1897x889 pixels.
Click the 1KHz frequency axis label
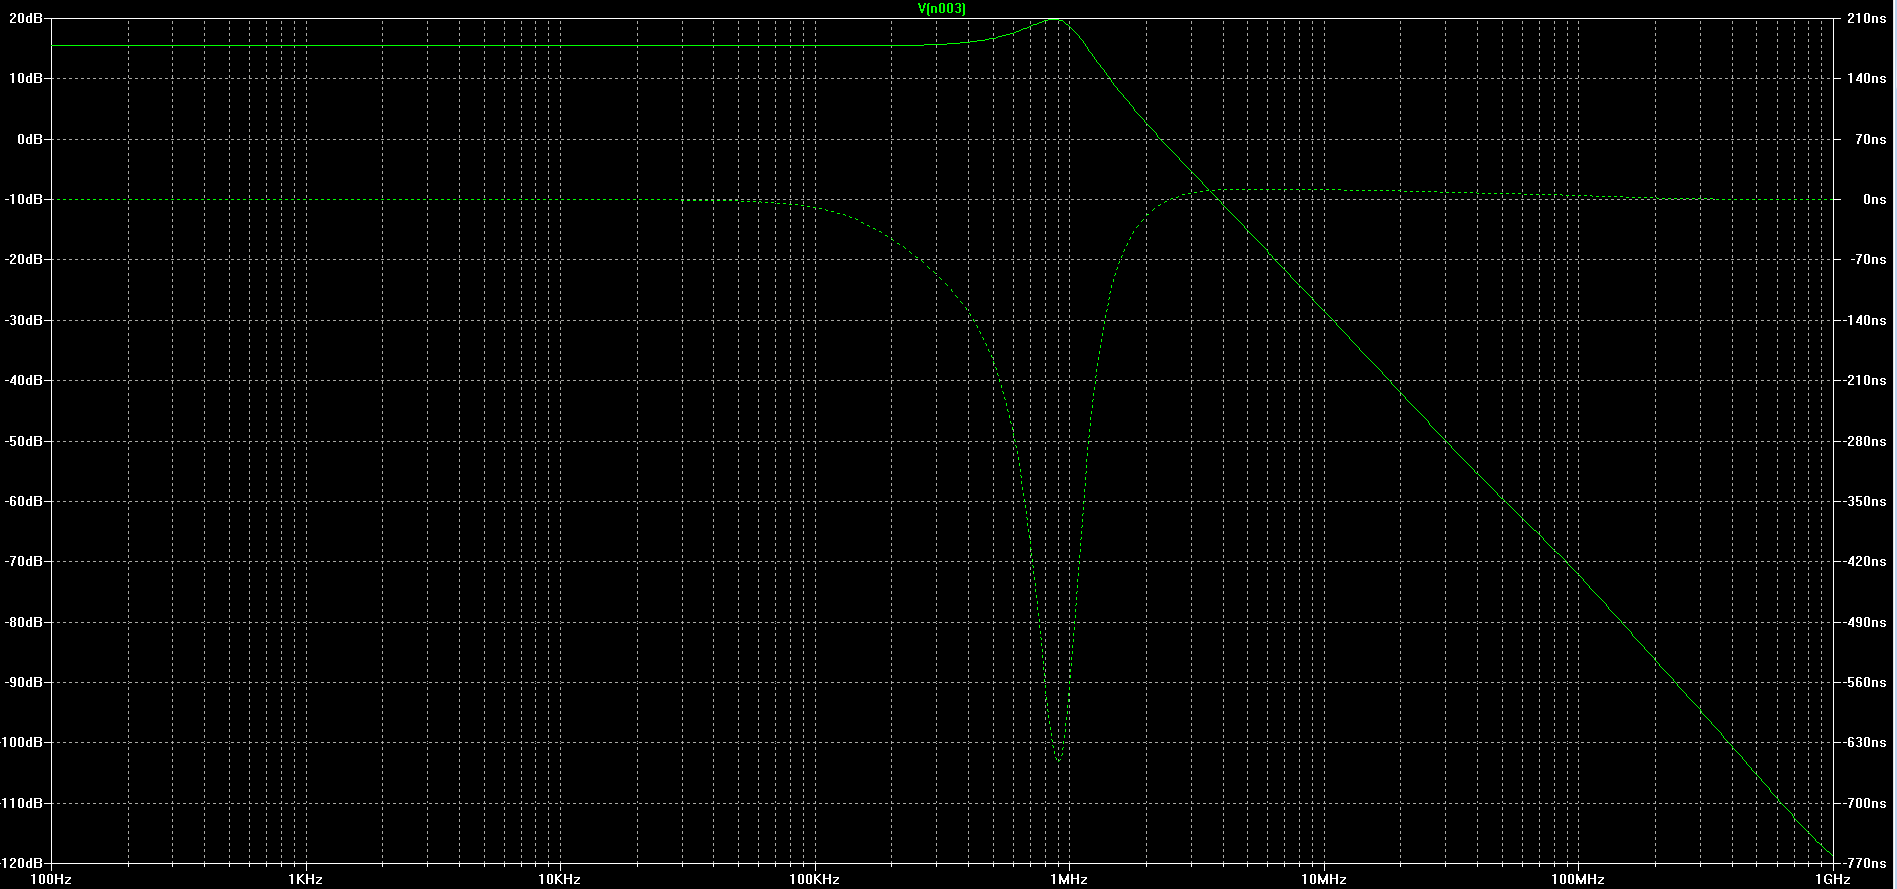pos(305,879)
